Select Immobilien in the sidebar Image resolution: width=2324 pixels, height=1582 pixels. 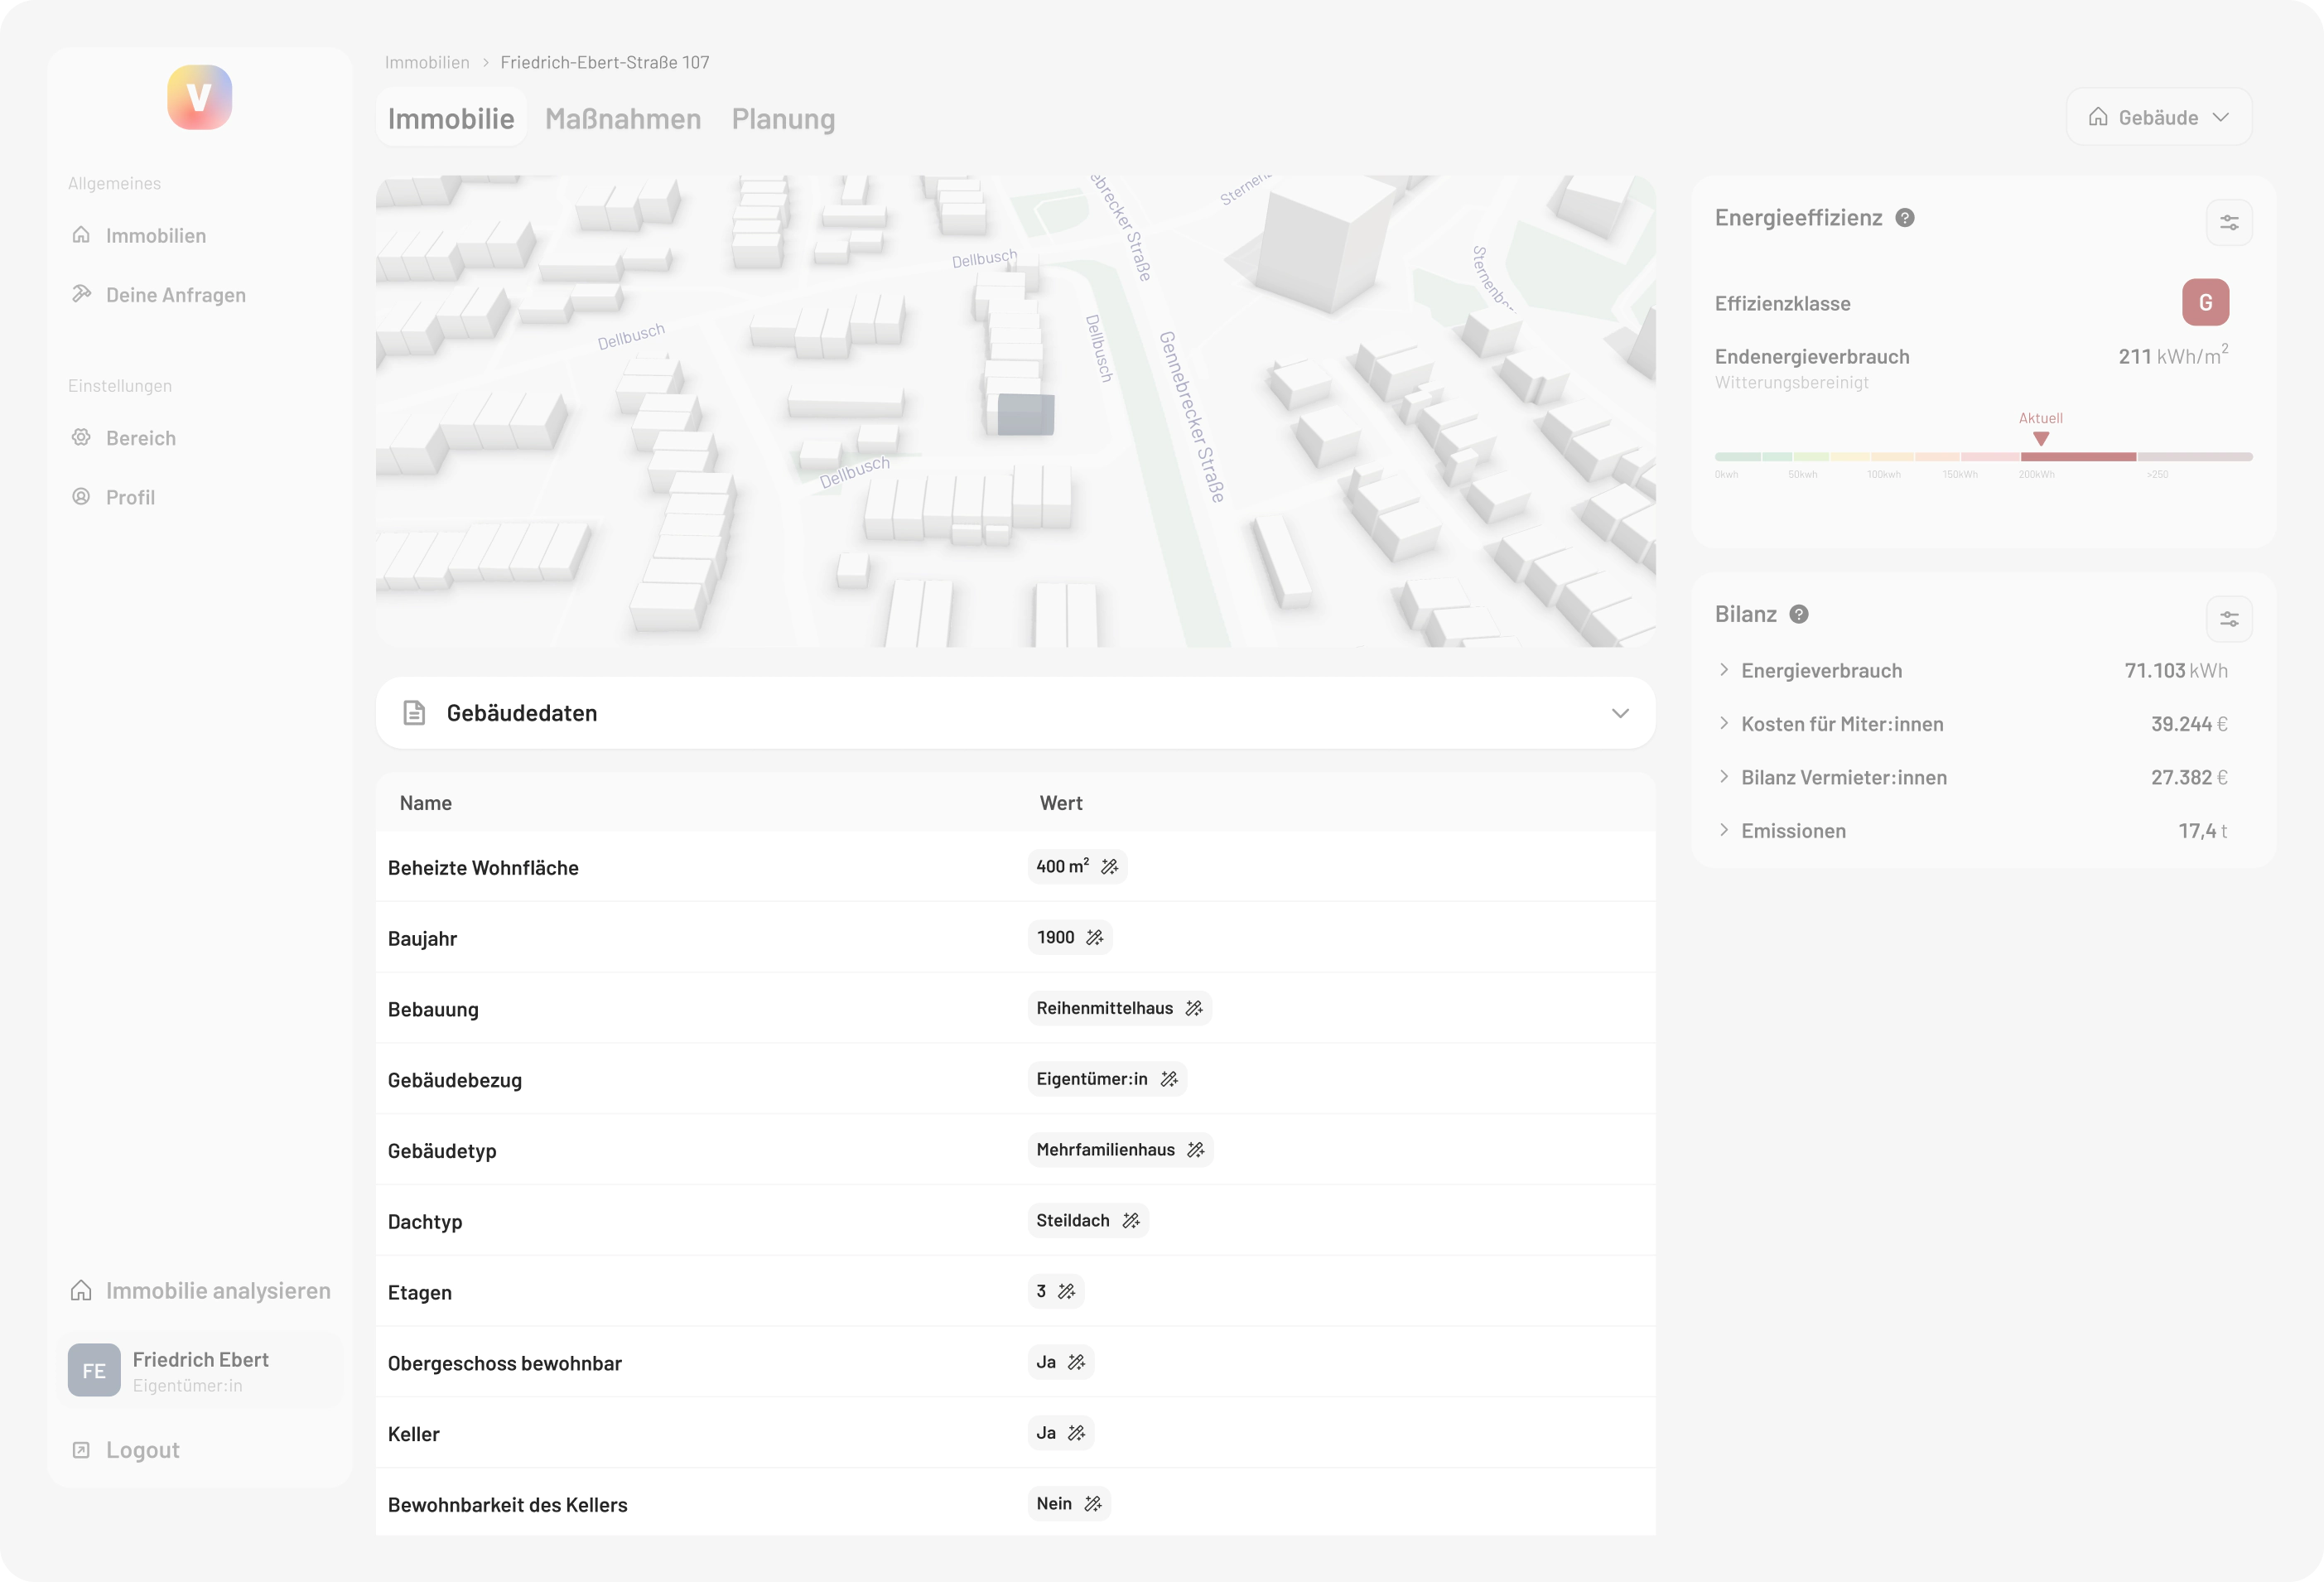(155, 235)
